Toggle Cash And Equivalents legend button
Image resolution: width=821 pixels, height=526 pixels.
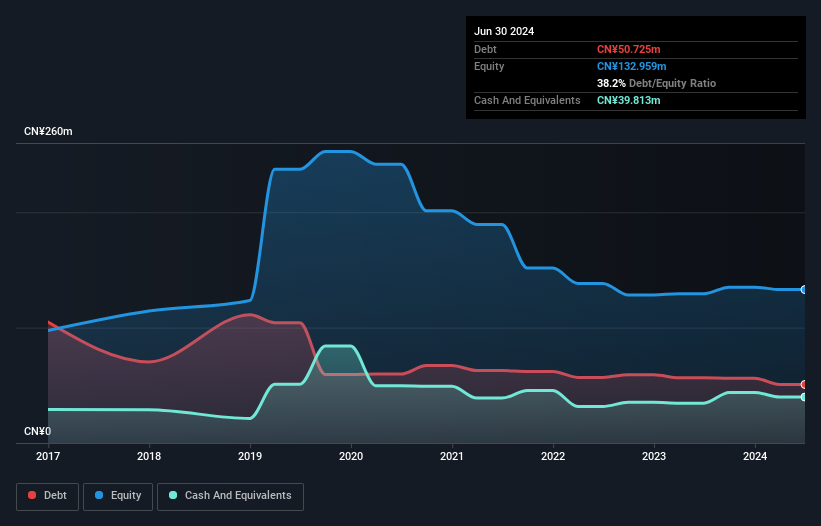pyautogui.click(x=230, y=496)
